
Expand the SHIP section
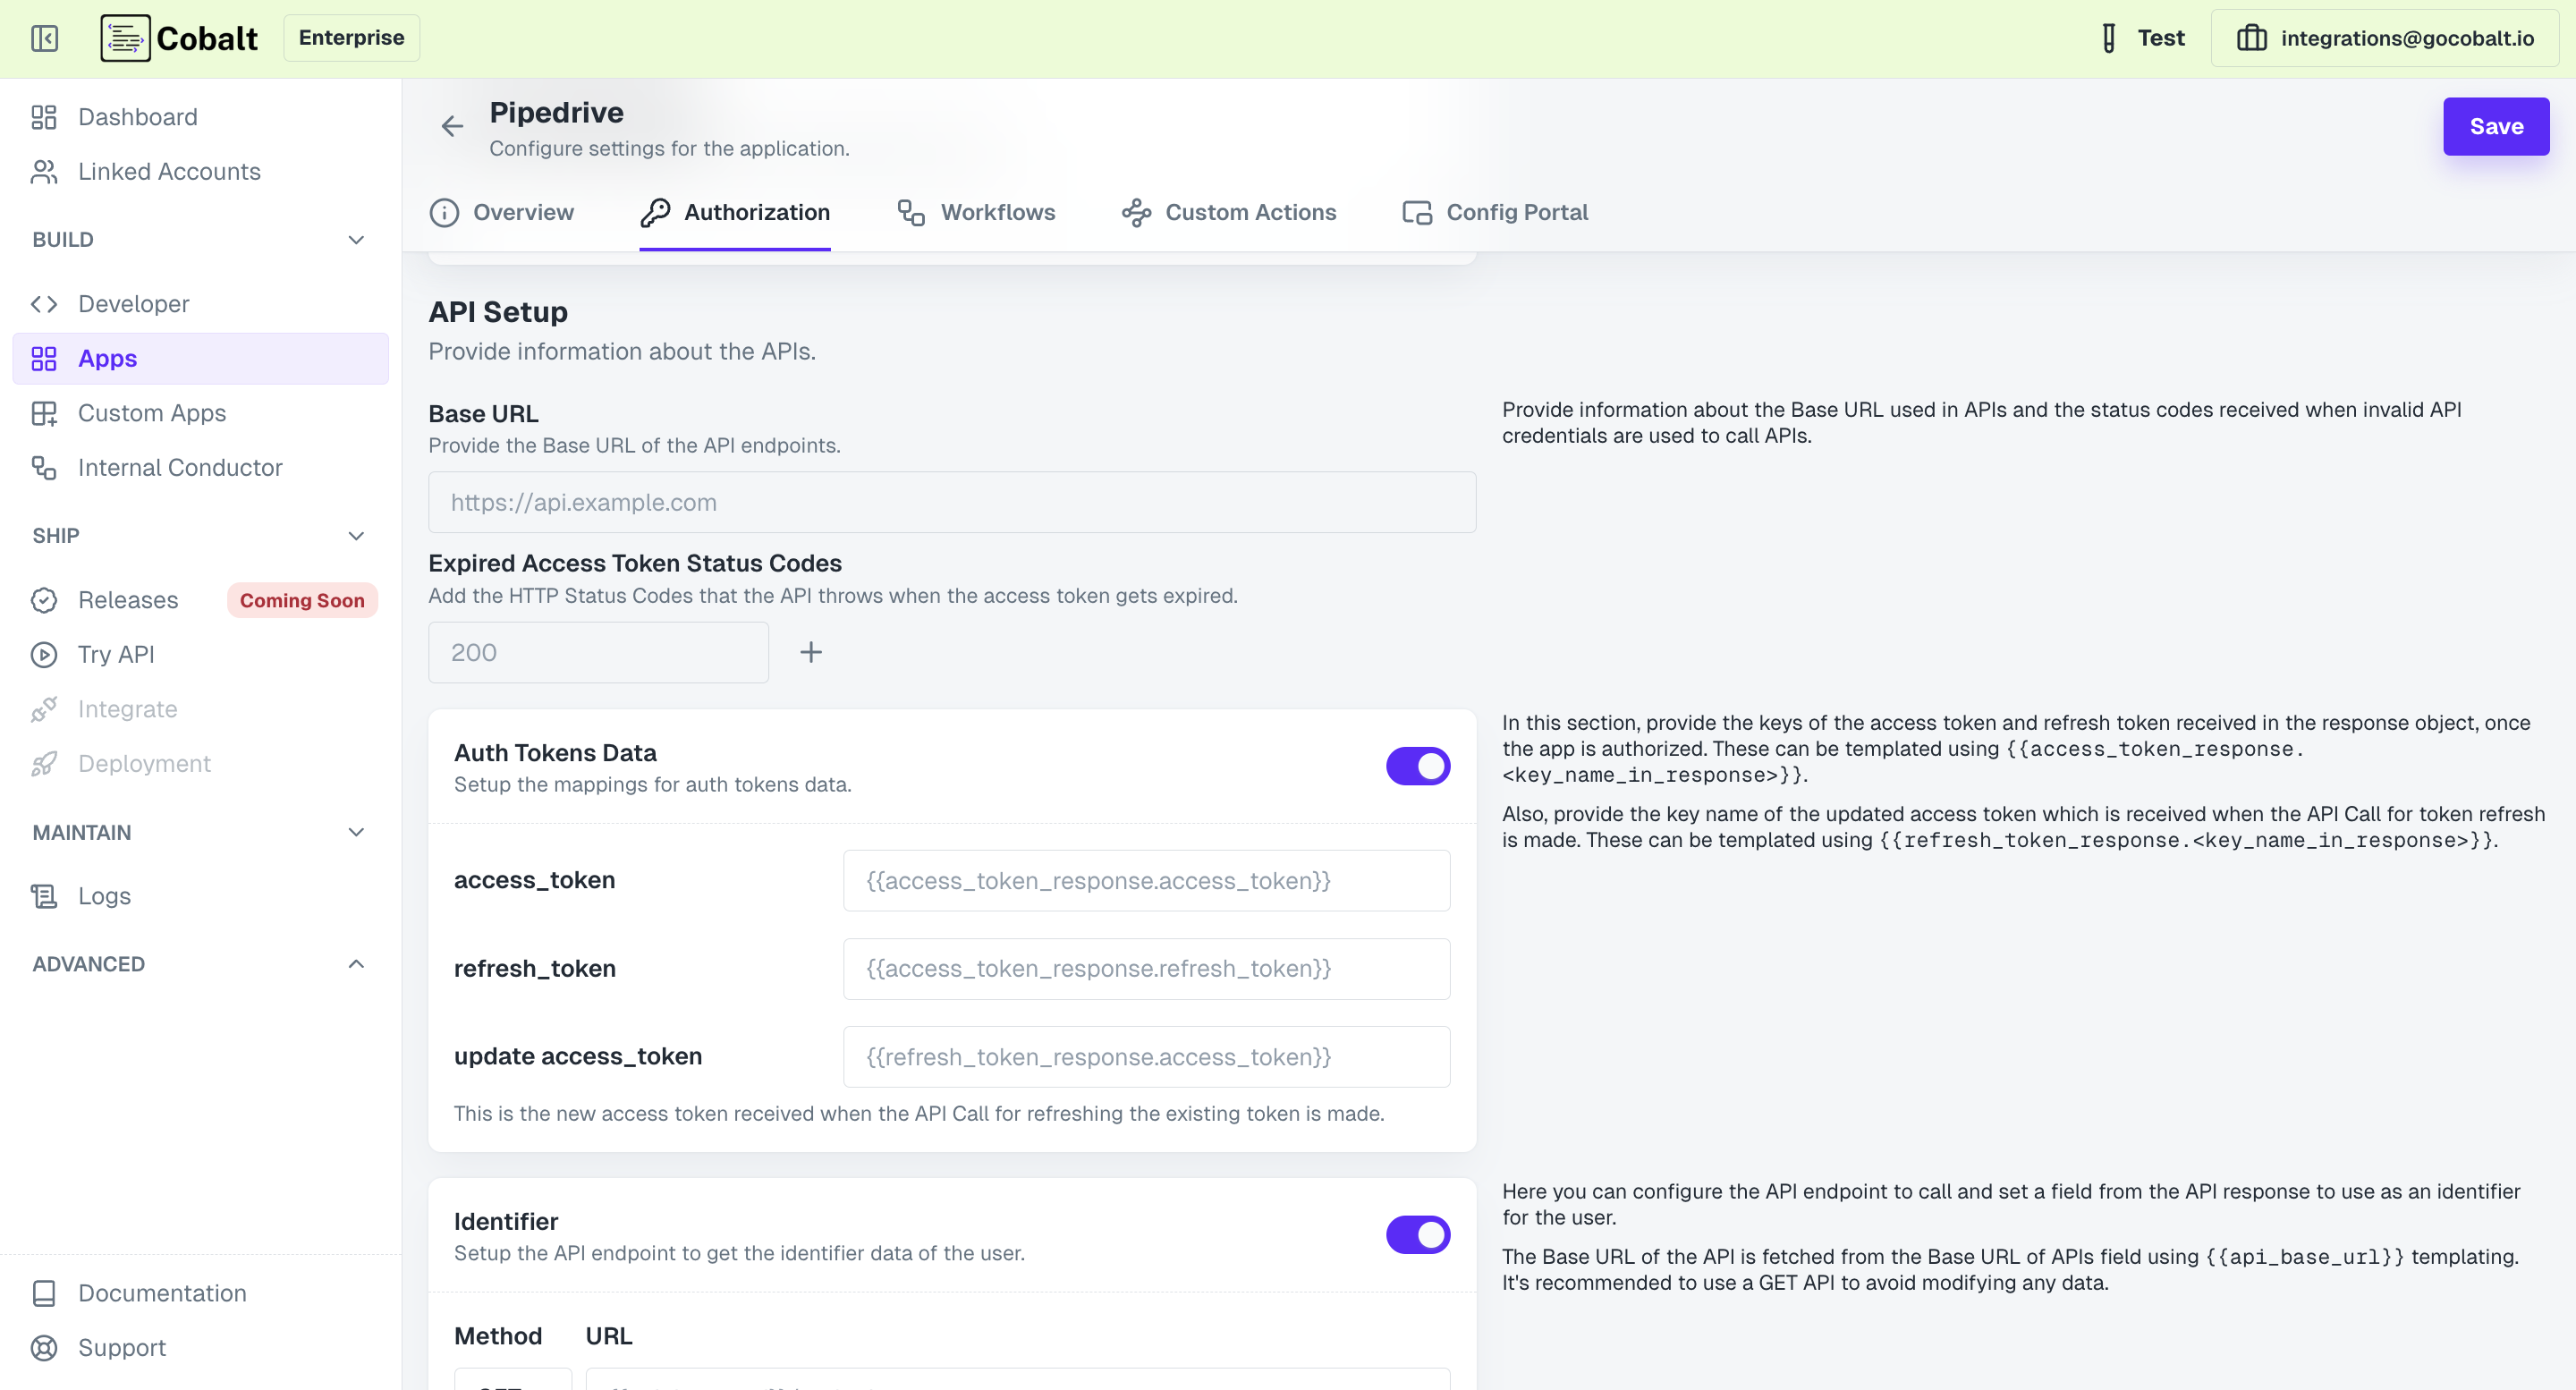point(356,536)
